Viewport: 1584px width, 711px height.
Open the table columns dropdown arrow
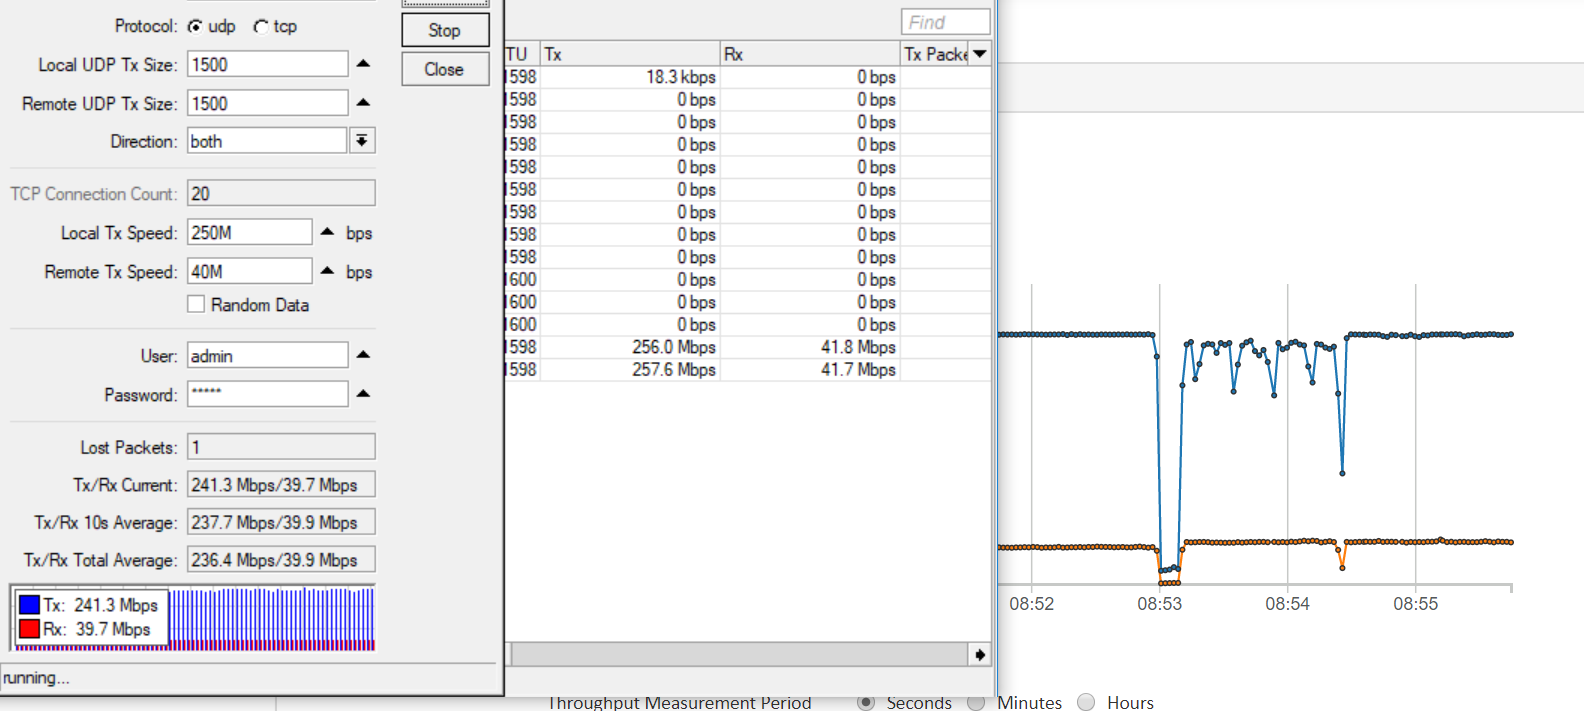point(980,54)
